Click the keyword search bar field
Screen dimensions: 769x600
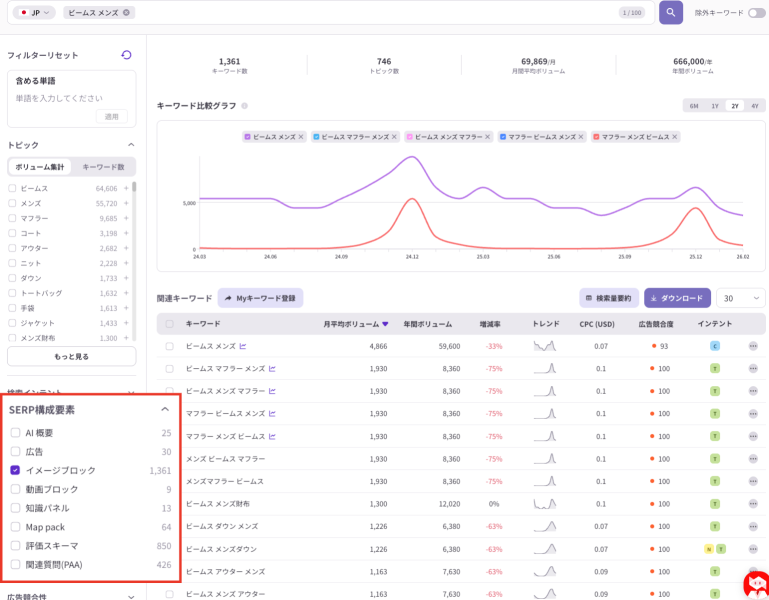pyautogui.click(x=331, y=13)
